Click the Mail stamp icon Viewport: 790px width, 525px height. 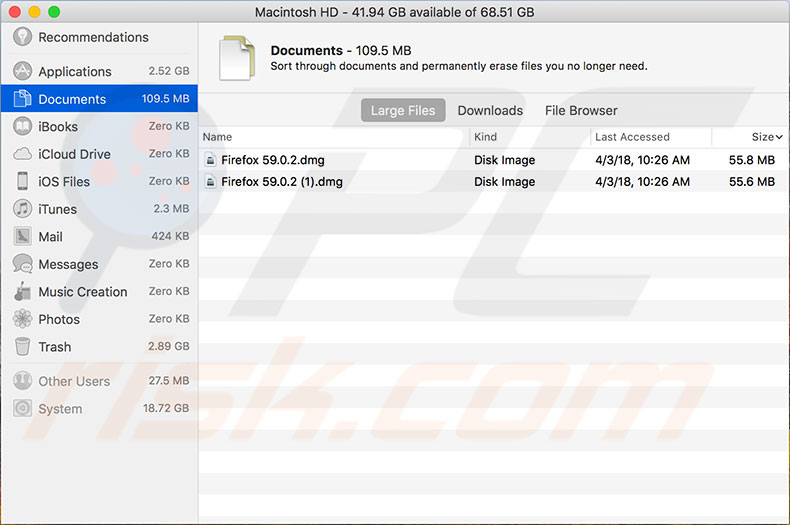coord(22,236)
